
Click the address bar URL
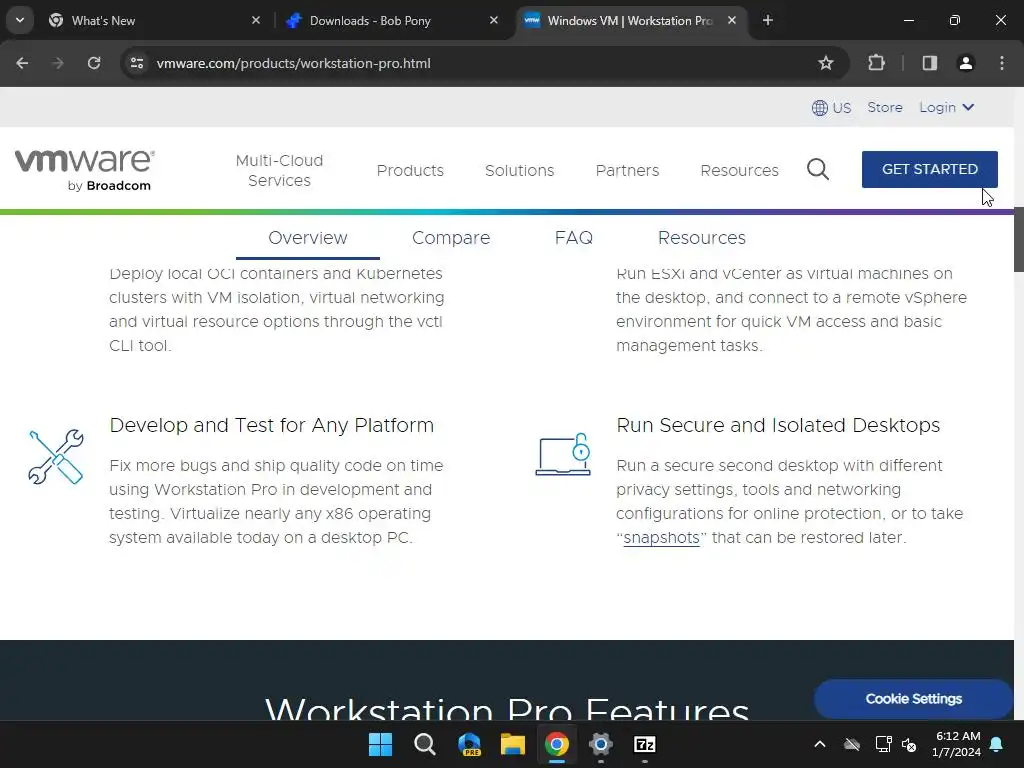pyautogui.click(x=293, y=63)
